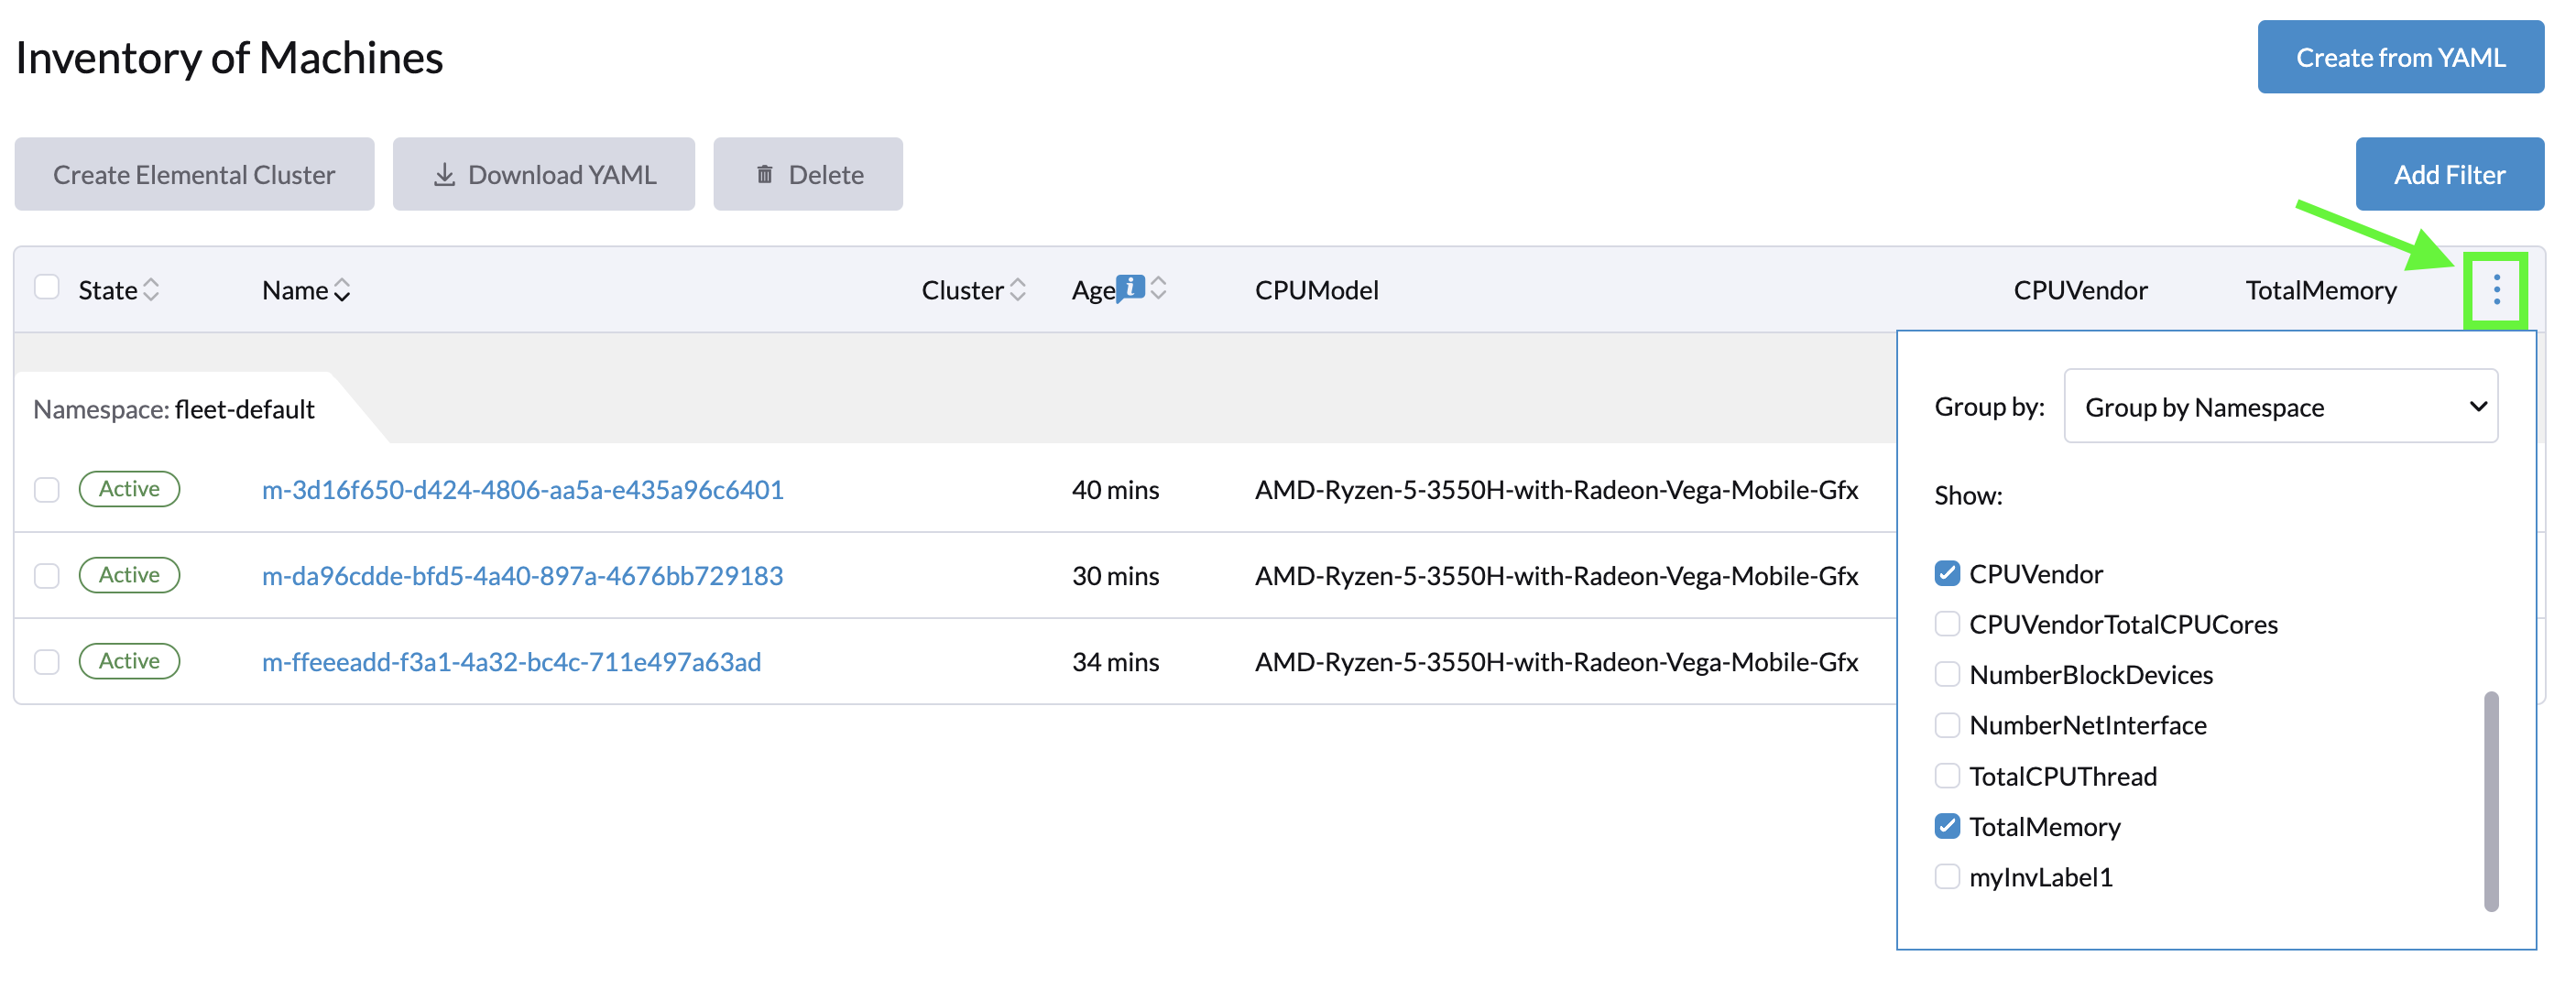This screenshot has height=989, width=2576.
Task: Click the Active badge on the first machine
Action: click(129, 489)
